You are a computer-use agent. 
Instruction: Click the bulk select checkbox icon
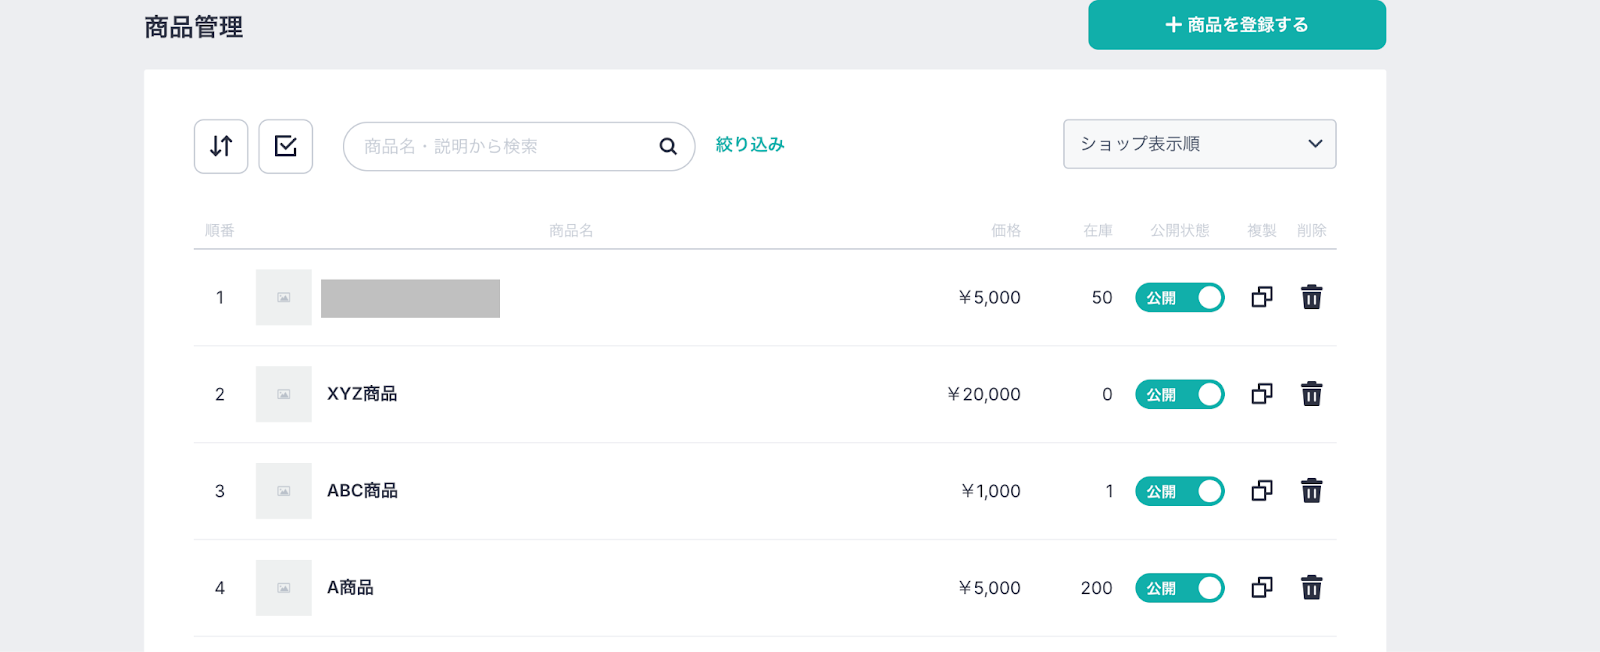click(286, 146)
